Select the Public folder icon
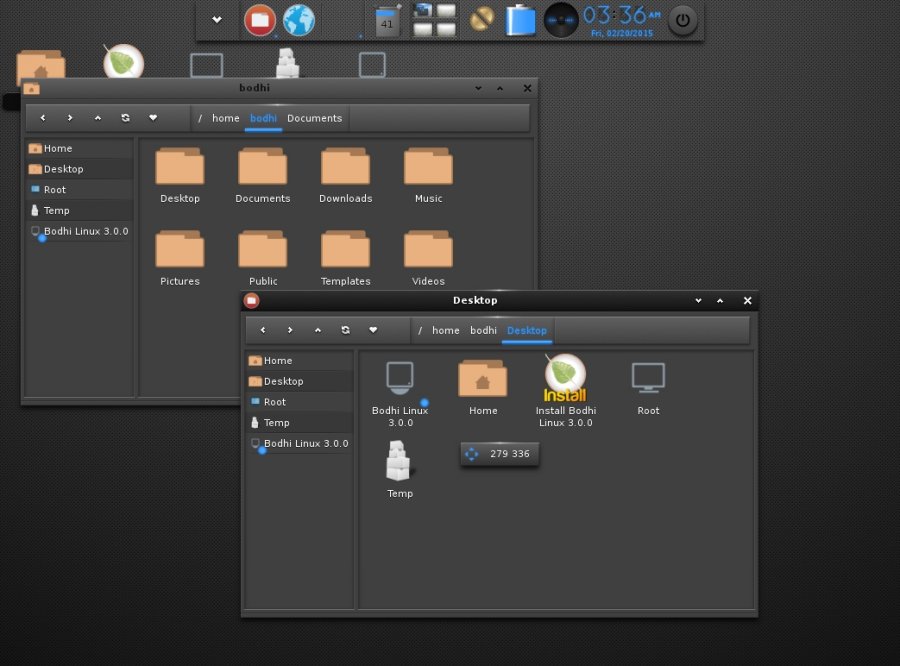Screen dimensions: 900x666 coord(263,258)
